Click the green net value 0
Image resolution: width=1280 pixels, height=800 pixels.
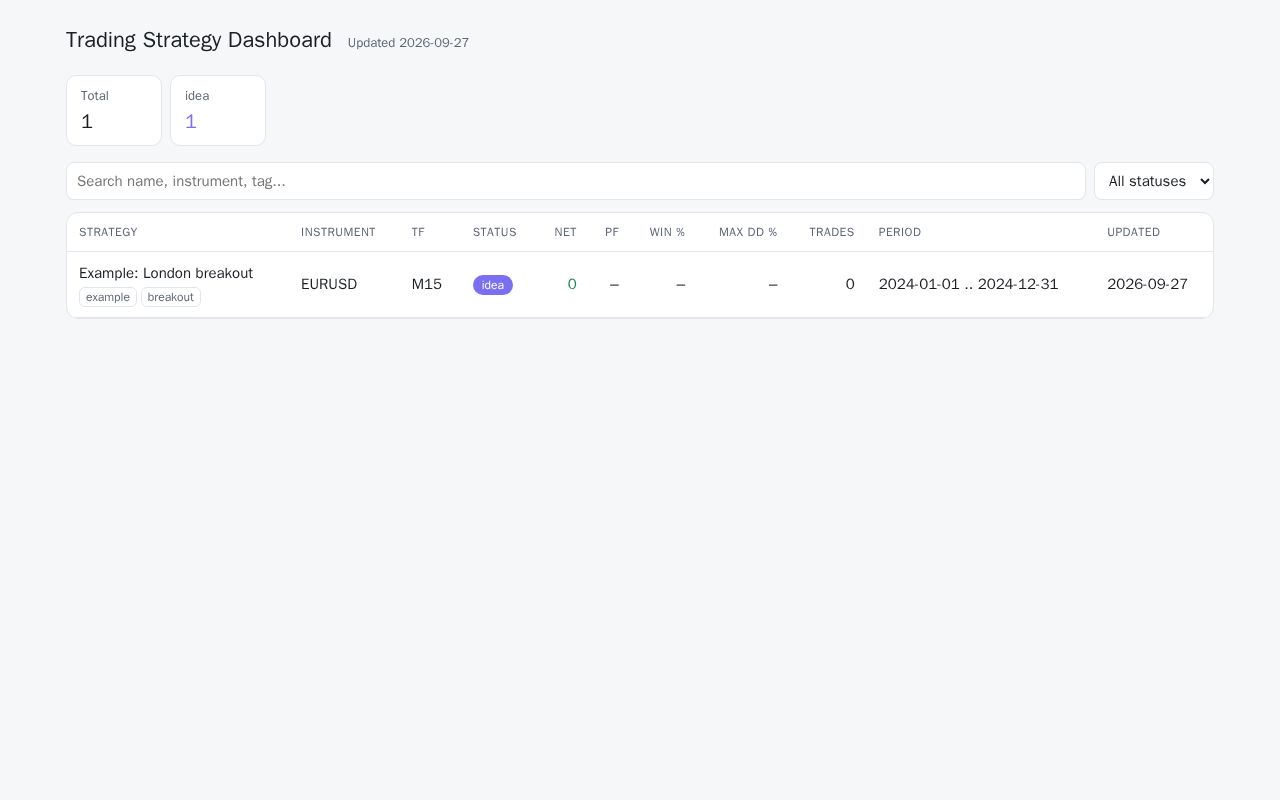tap(572, 284)
